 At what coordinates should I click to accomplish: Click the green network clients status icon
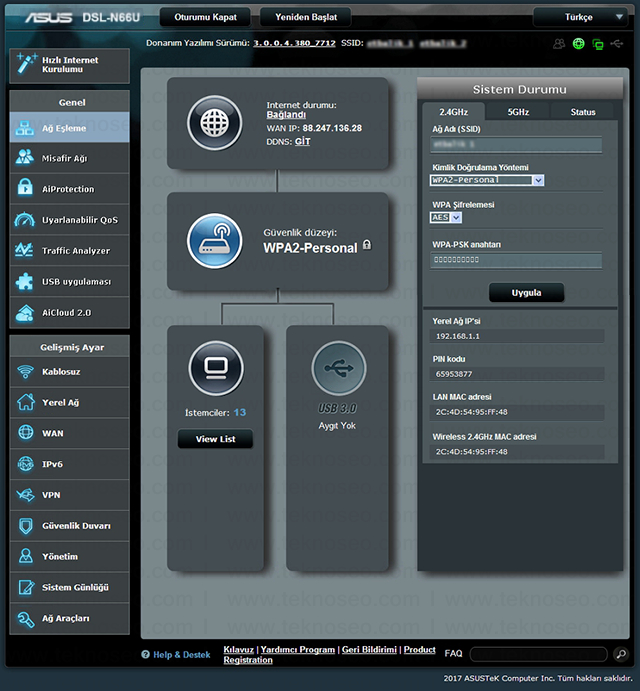(598, 44)
